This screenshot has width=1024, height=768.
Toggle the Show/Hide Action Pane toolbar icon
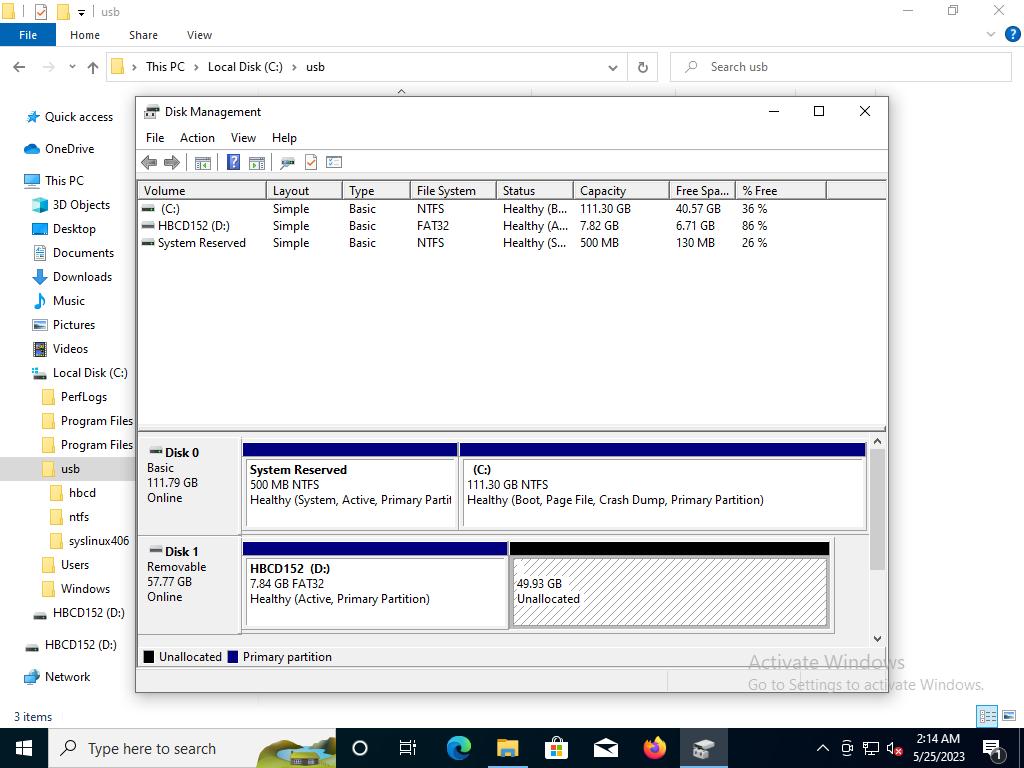pos(256,162)
